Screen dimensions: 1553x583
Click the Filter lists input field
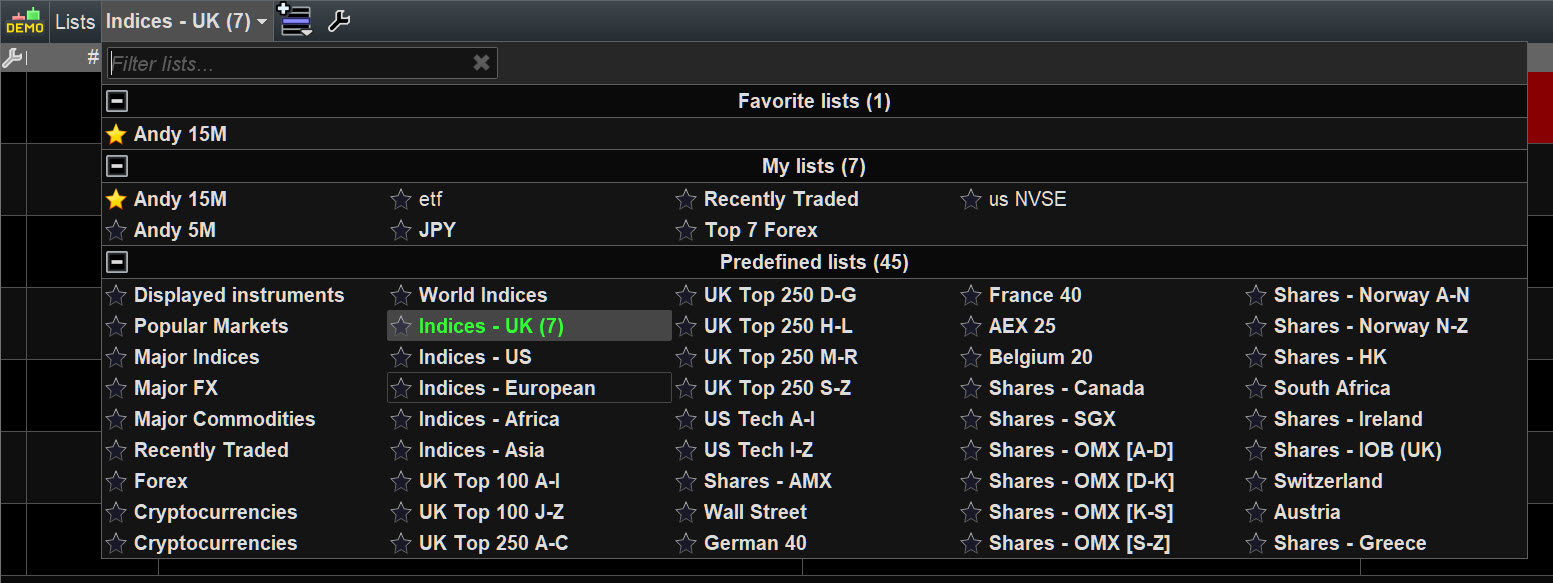point(288,64)
